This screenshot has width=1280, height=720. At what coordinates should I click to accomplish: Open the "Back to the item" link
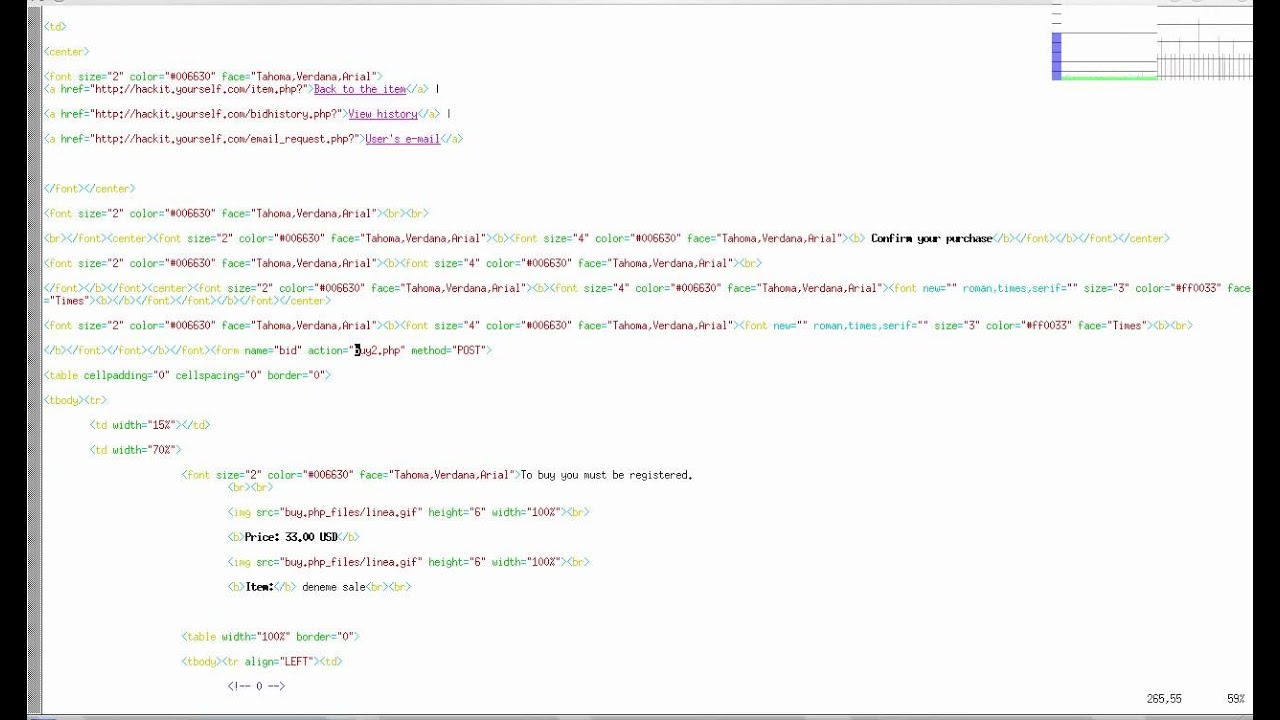click(x=360, y=89)
